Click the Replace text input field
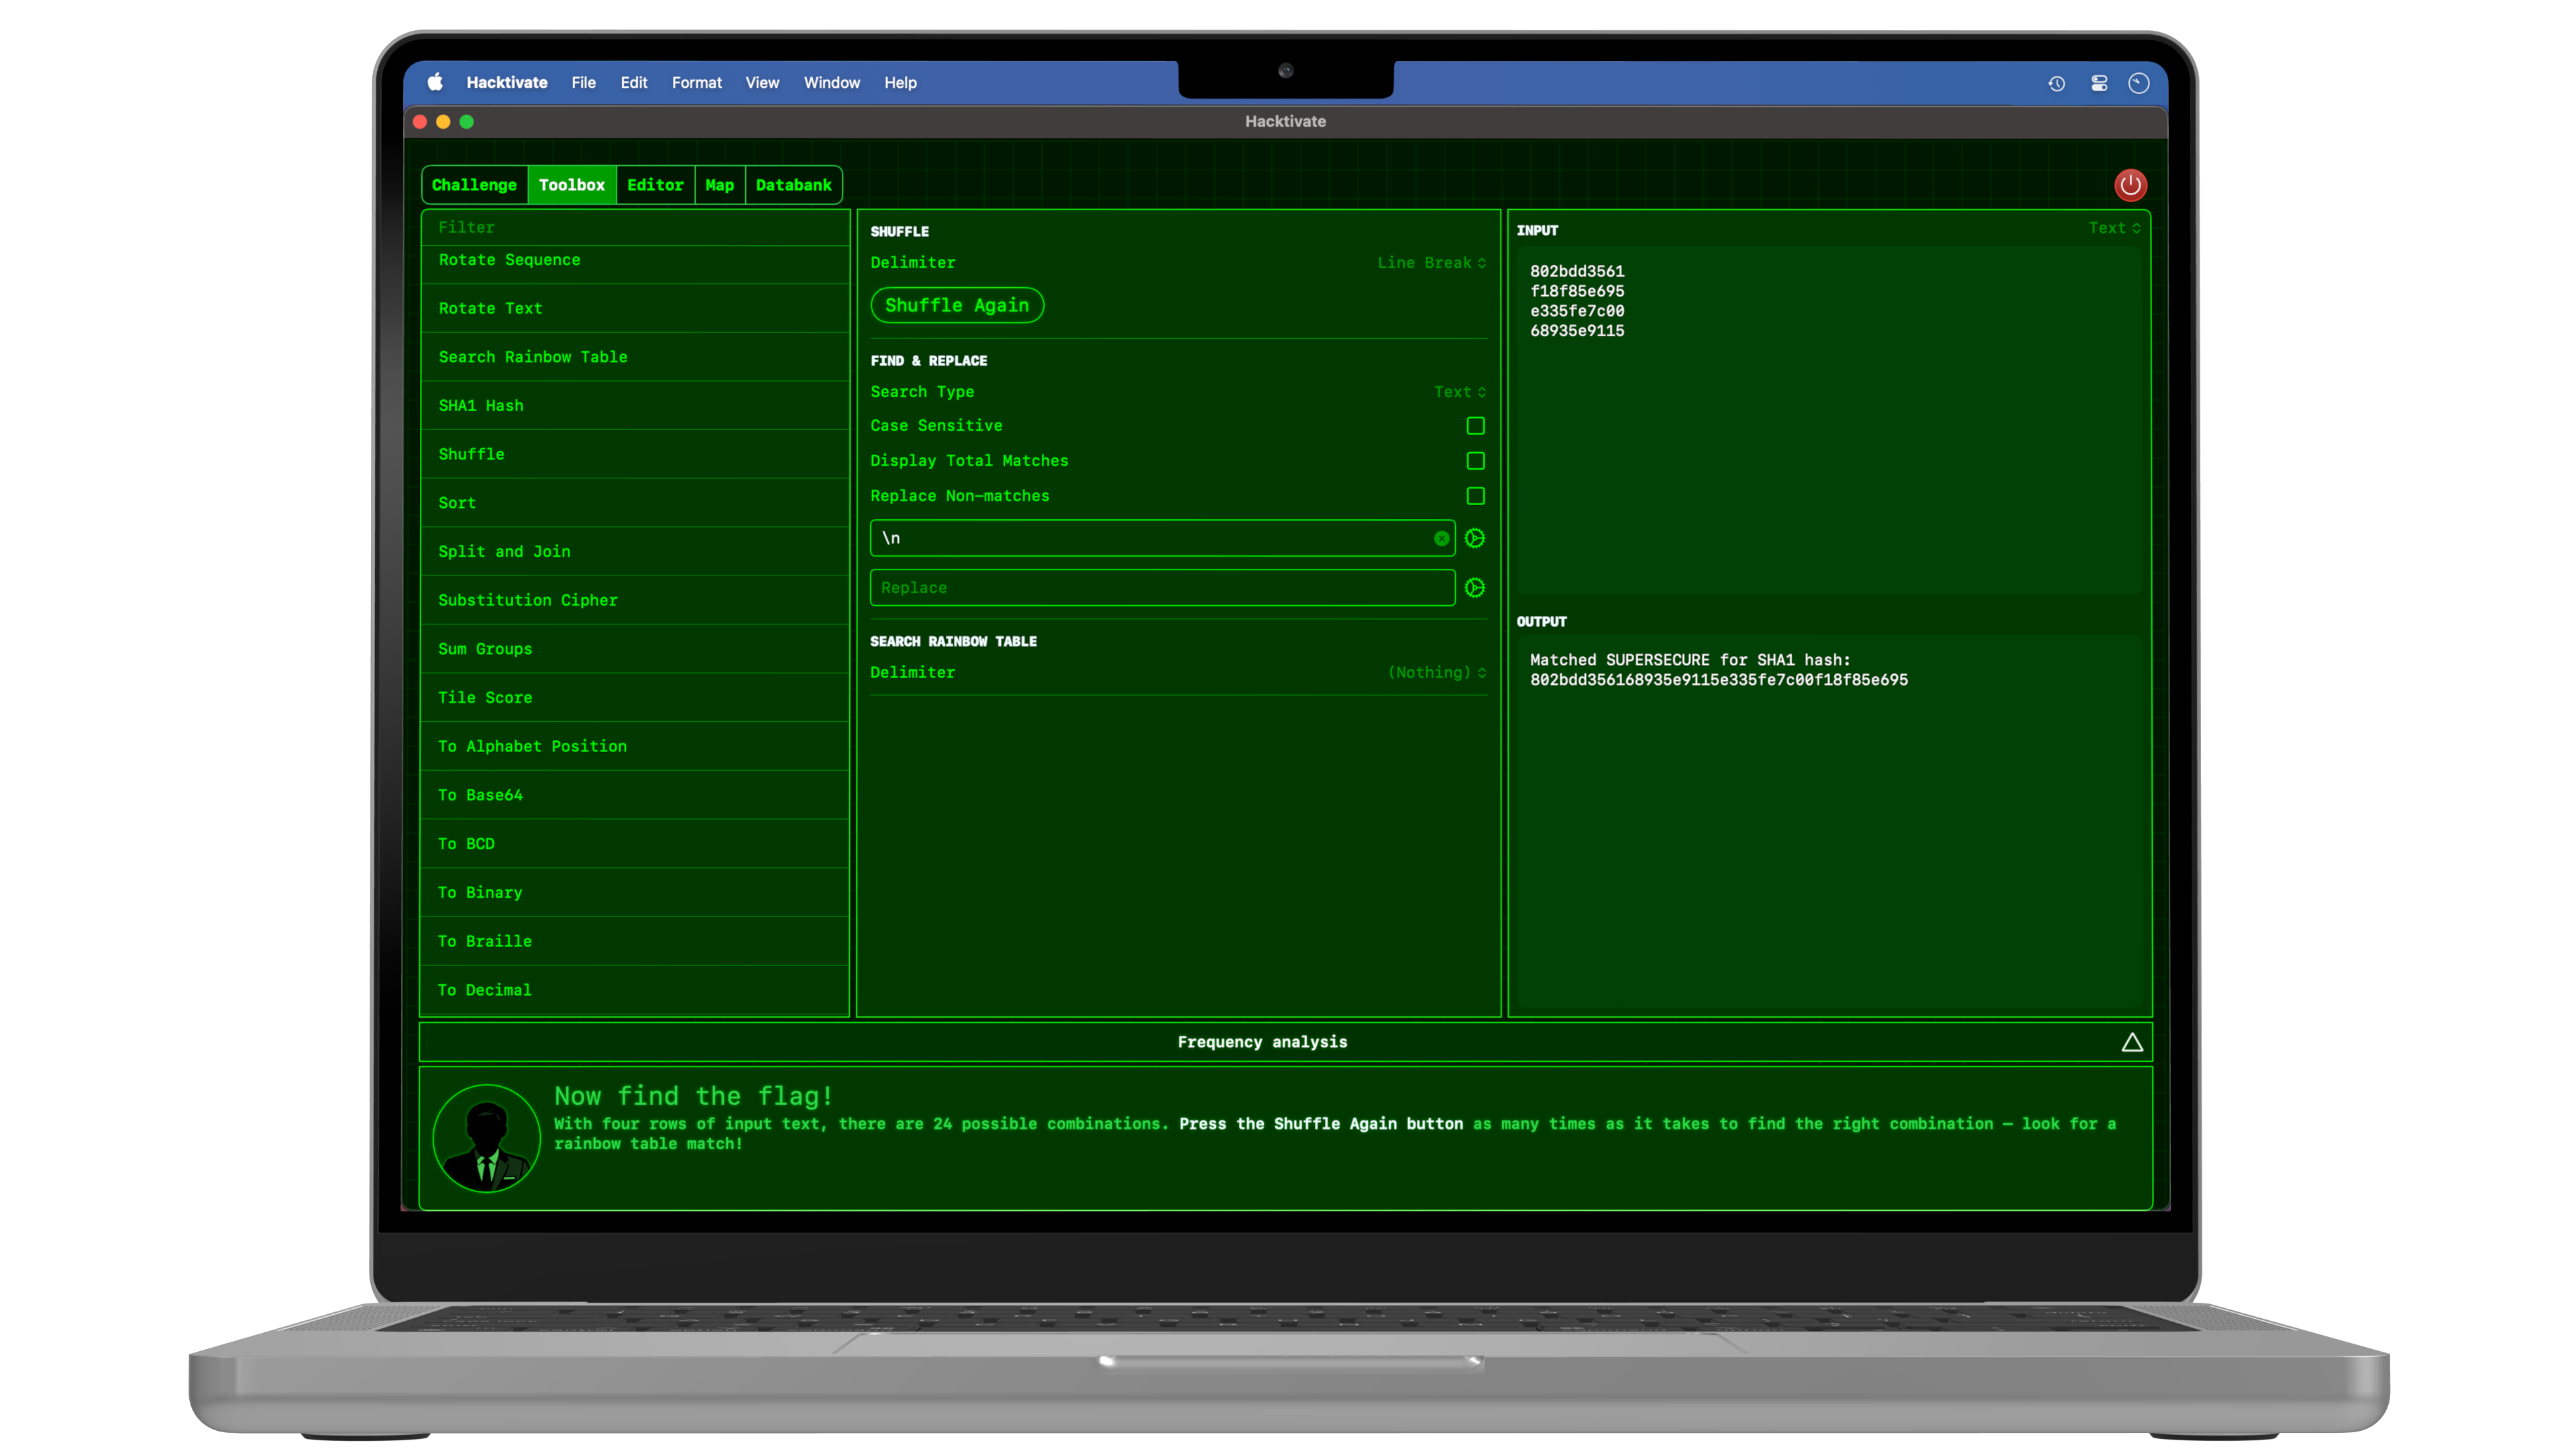Screen dimensions: 2576x1449 [1160, 588]
